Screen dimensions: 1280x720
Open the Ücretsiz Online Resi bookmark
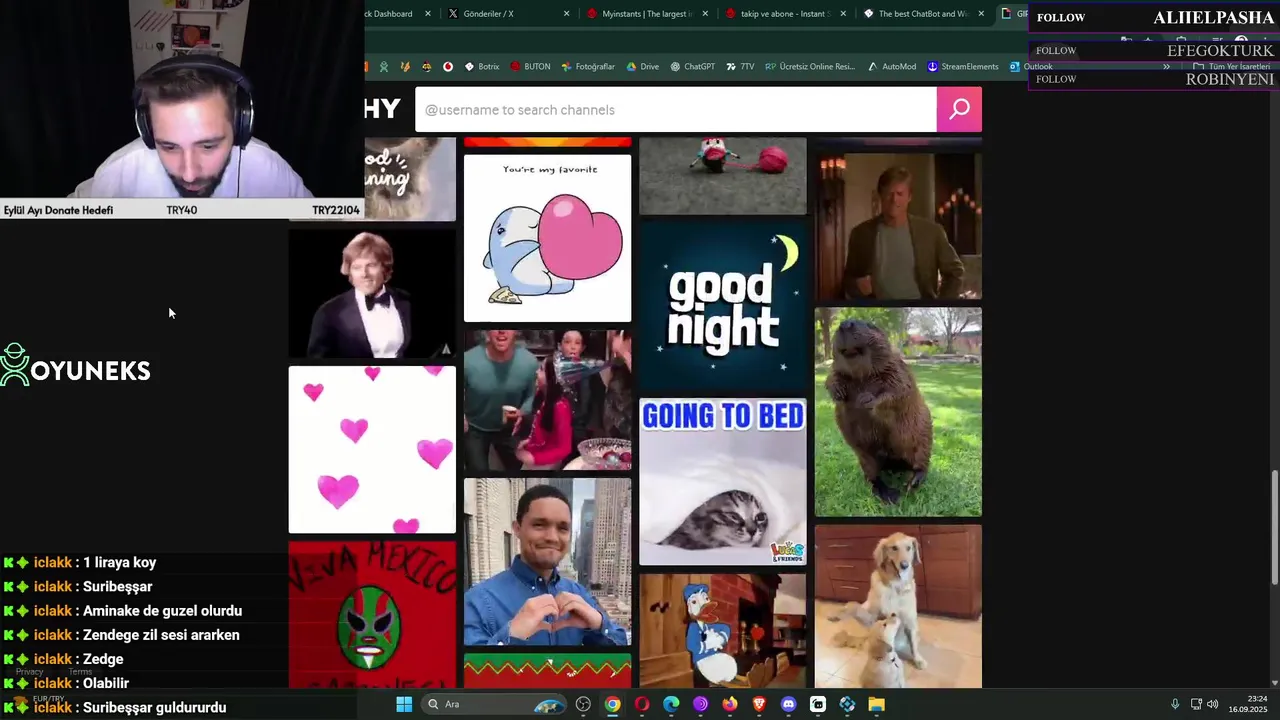810,67
